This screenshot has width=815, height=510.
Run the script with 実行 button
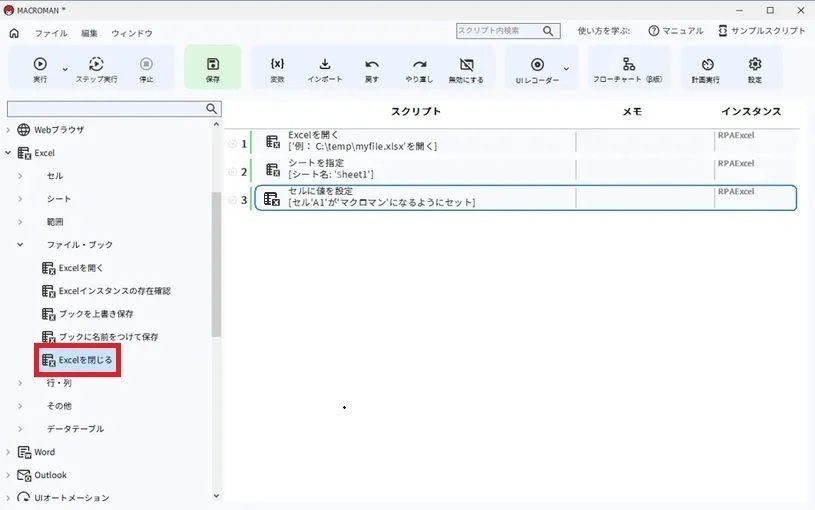[x=40, y=69]
